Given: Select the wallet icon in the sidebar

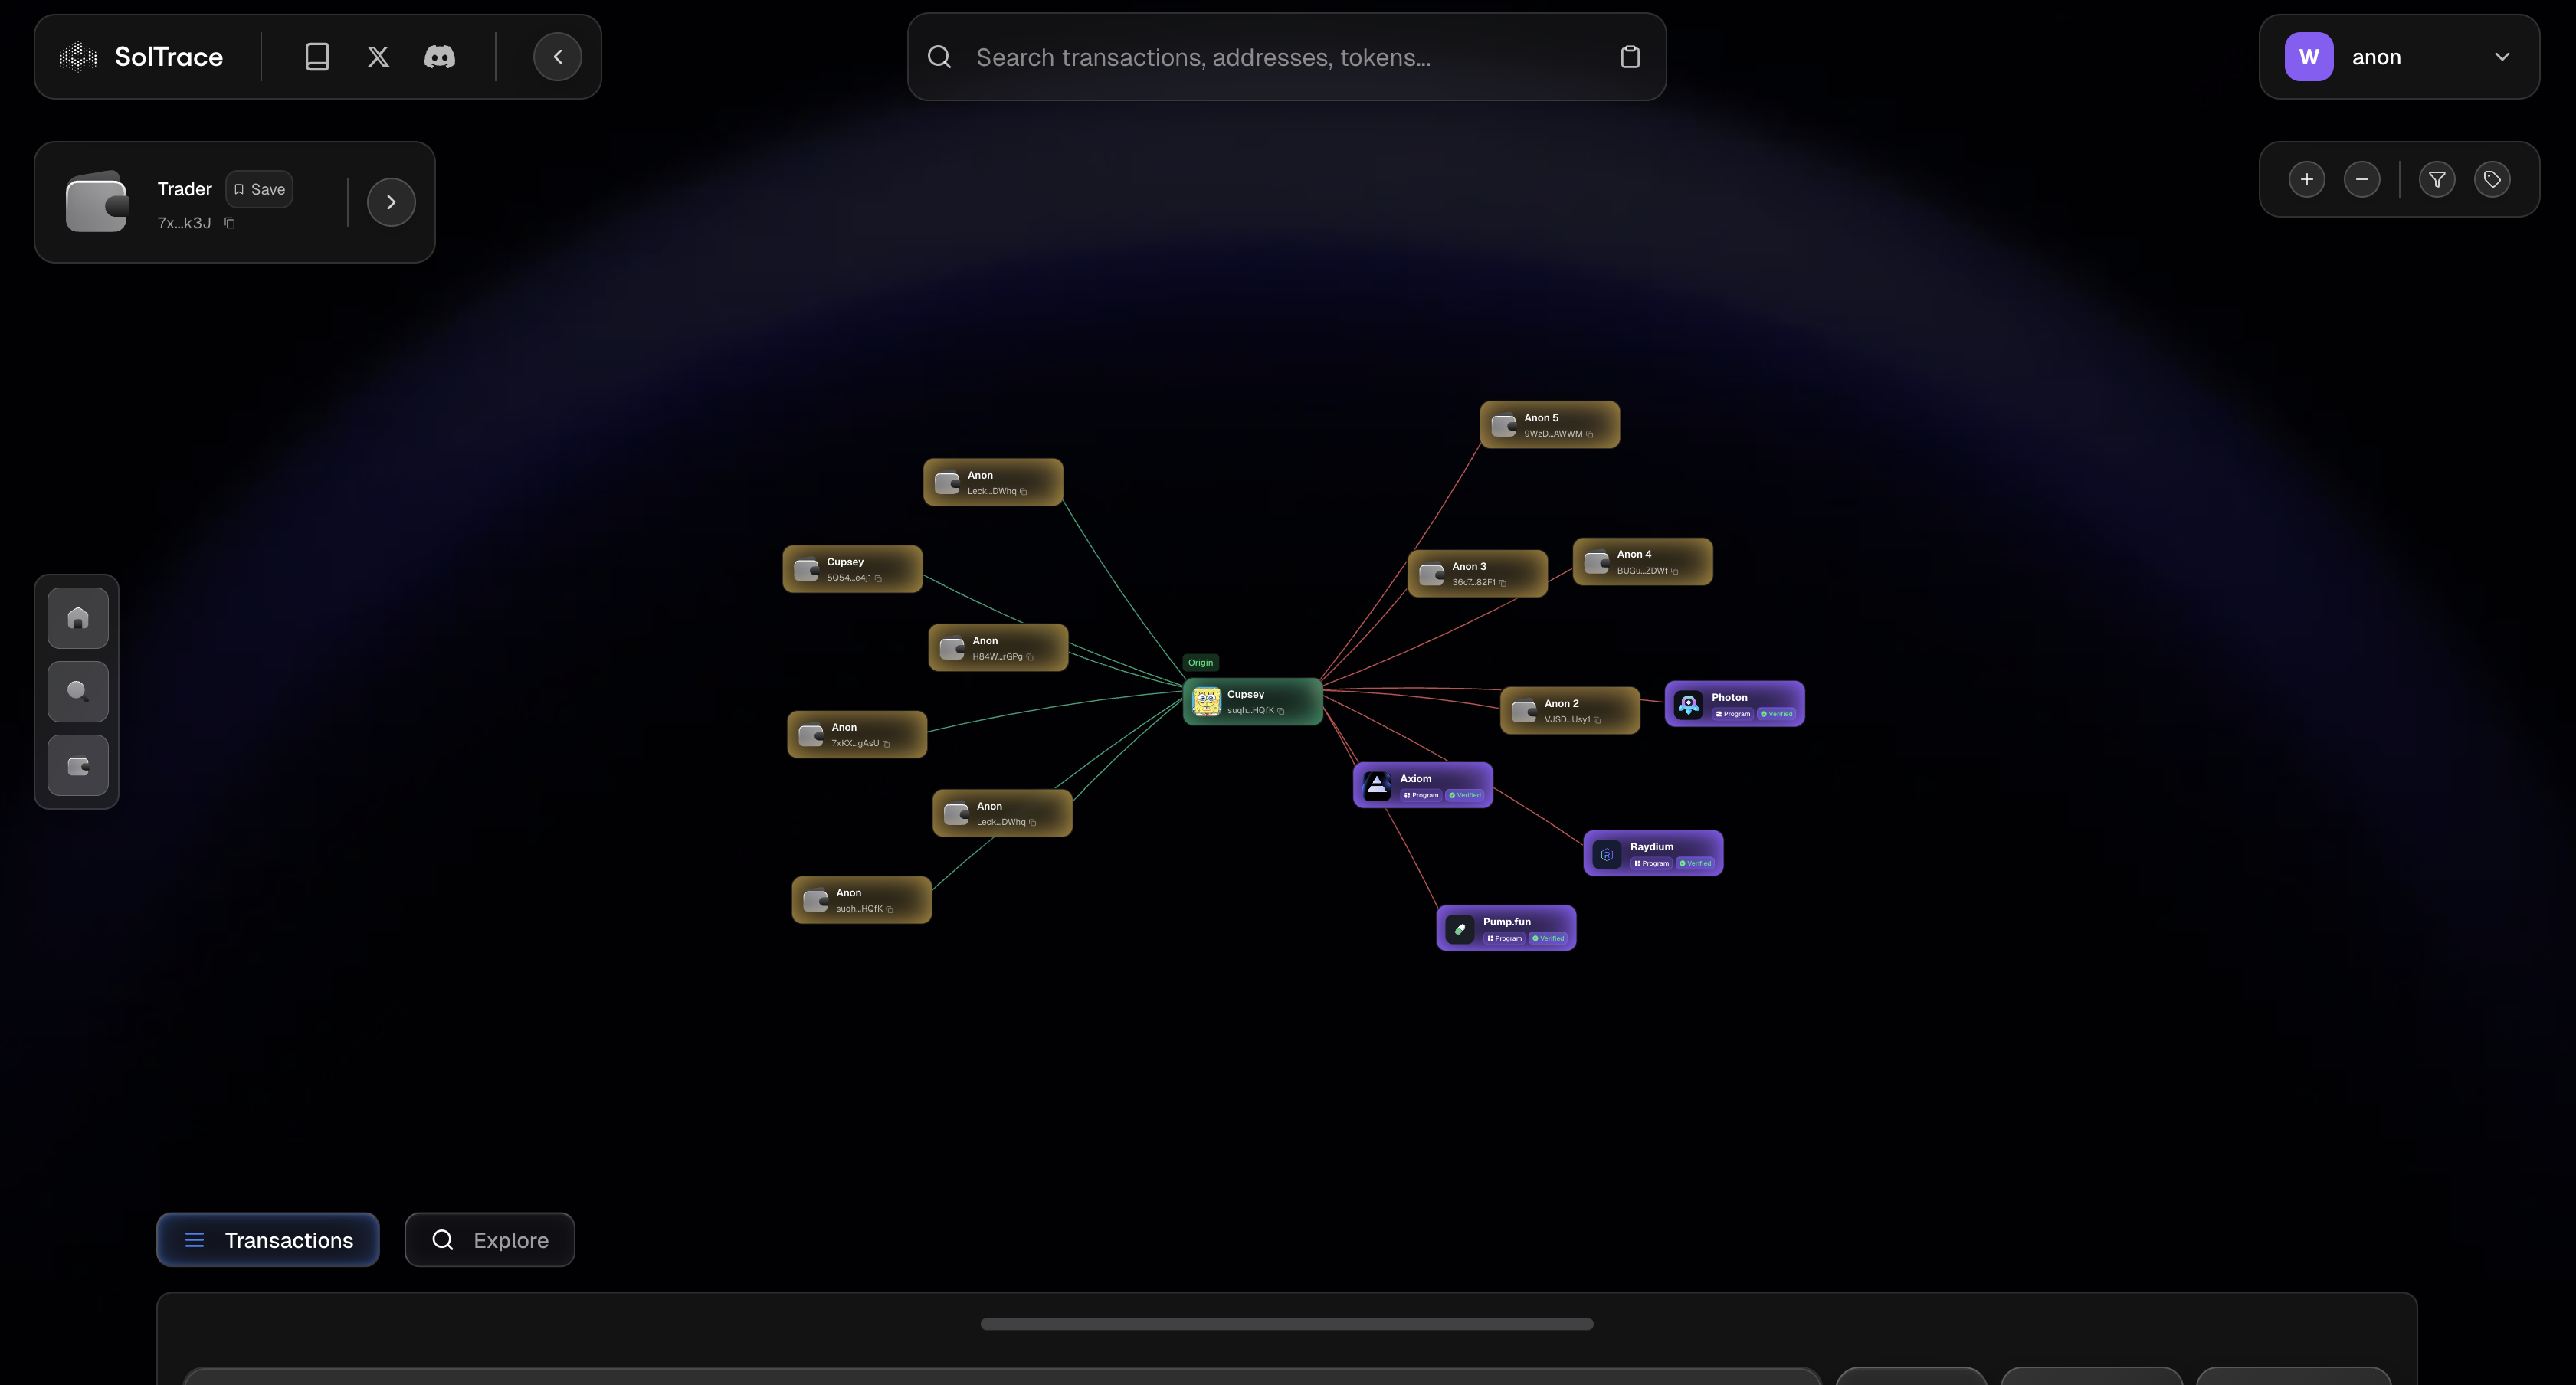Looking at the screenshot, I should point(77,766).
